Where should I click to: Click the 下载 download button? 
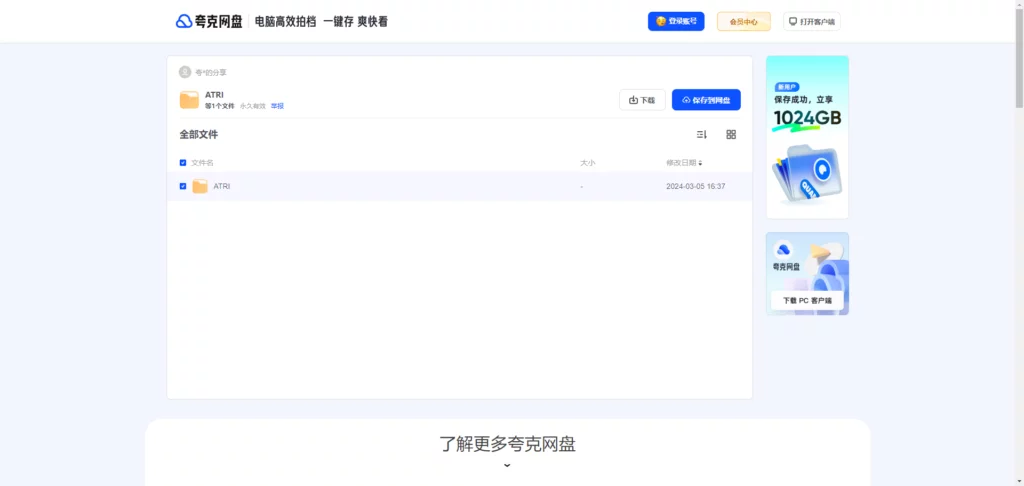(x=642, y=100)
